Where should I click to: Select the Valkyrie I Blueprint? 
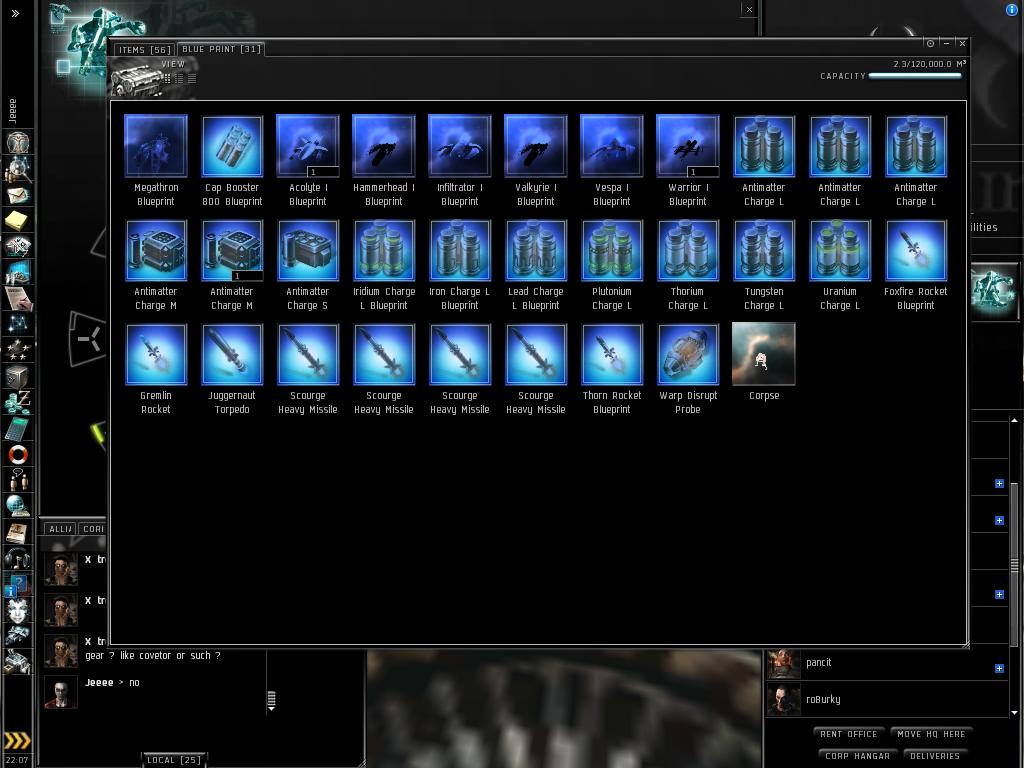coord(536,160)
